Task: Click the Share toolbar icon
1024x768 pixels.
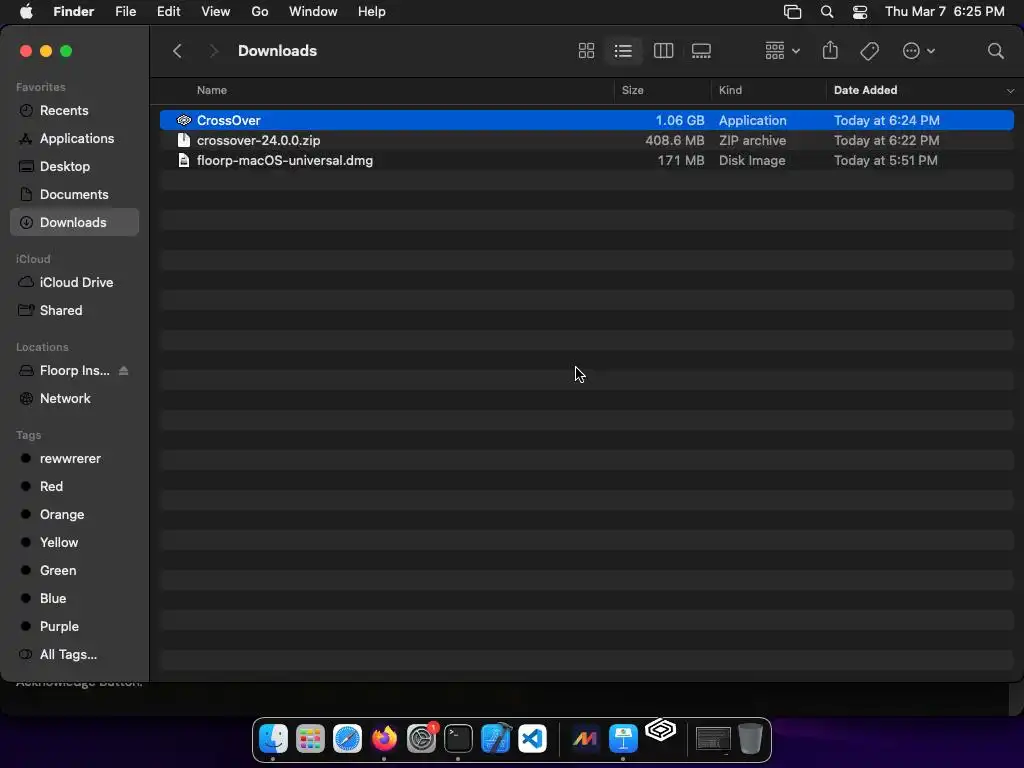Action: (830, 50)
